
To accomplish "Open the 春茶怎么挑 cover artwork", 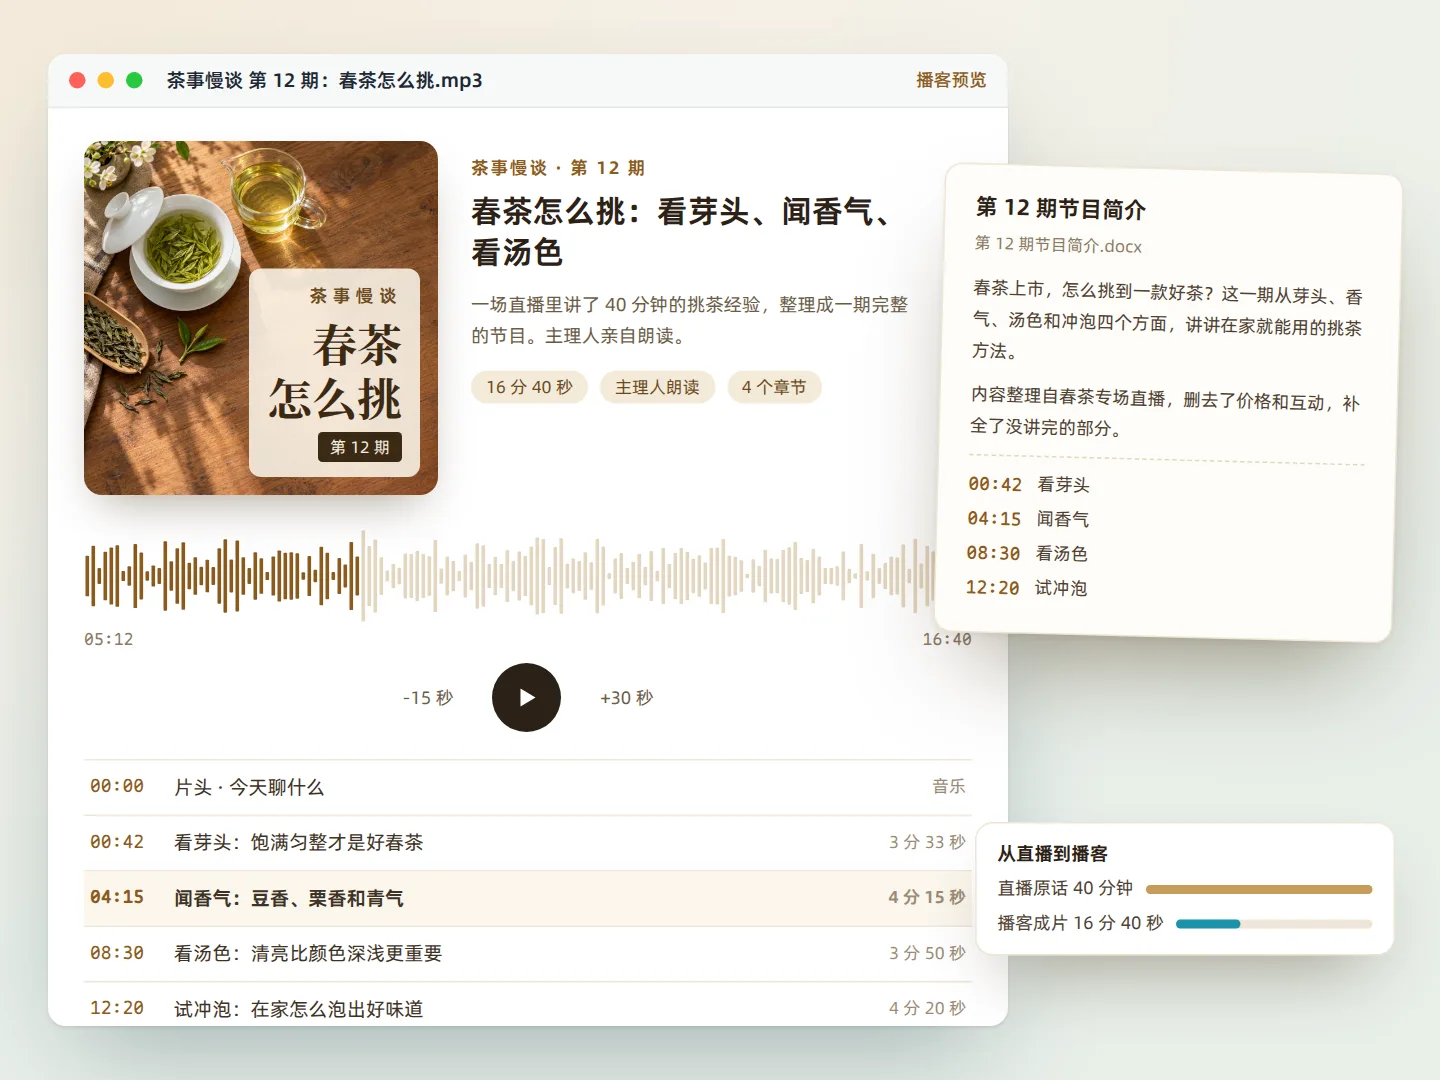I will coord(261,318).
